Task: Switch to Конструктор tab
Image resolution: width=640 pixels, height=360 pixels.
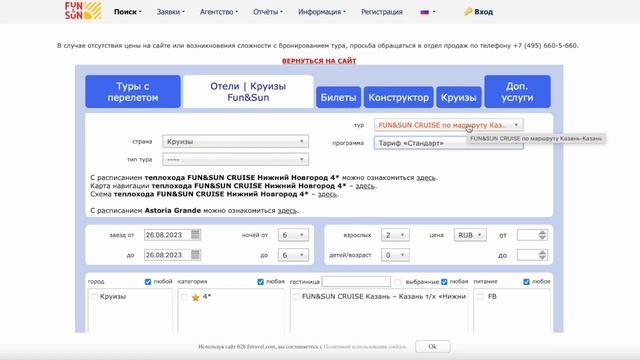Action: (x=398, y=97)
